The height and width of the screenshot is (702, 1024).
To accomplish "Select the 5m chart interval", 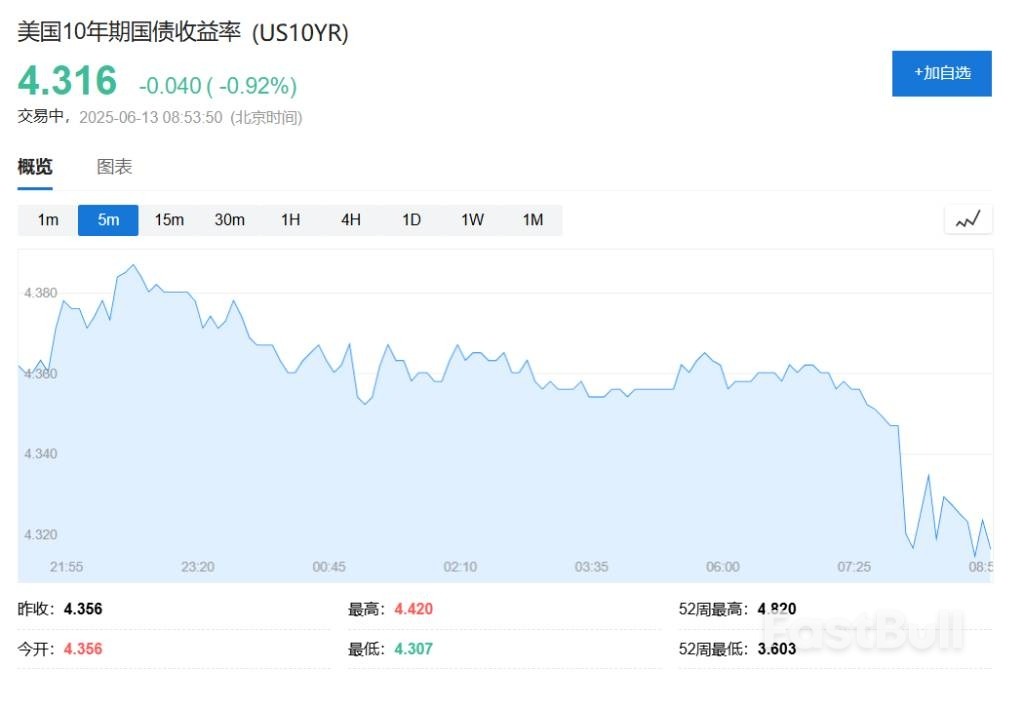I will (x=107, y=219).
